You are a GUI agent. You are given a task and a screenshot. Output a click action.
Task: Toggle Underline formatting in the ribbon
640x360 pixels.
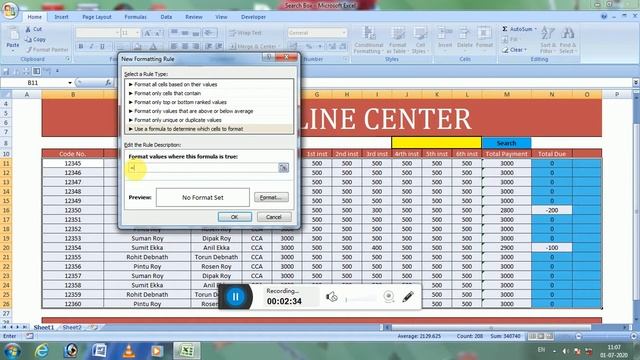pos(102,47)
